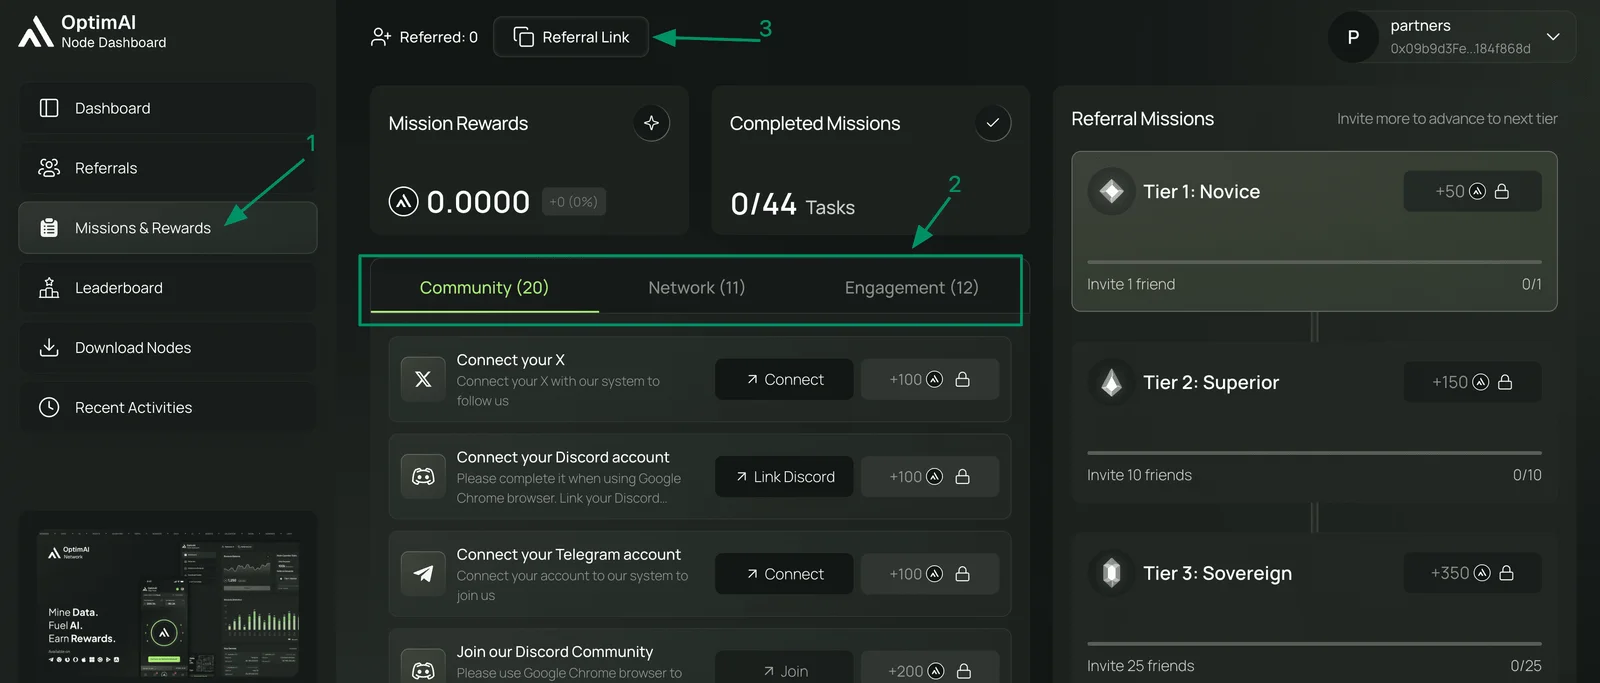Click the OptimAI logo icon
The height and width of the screenshot is (683, 1600).
[x=36, y=31]
